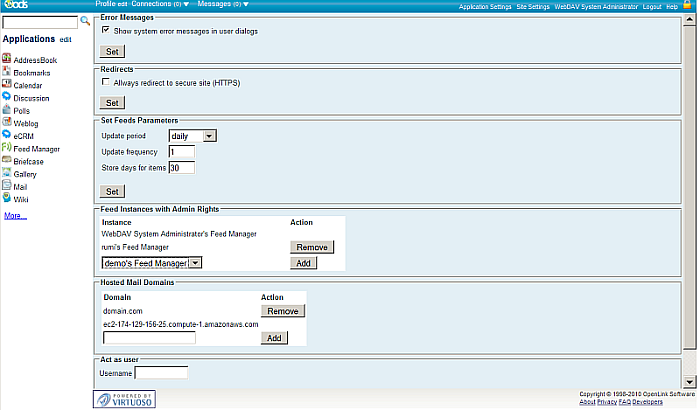Click the Powered by Virtuoso logo
This screenshot has height=410, width=700.
pyautogui.click(x=124, y=399)
